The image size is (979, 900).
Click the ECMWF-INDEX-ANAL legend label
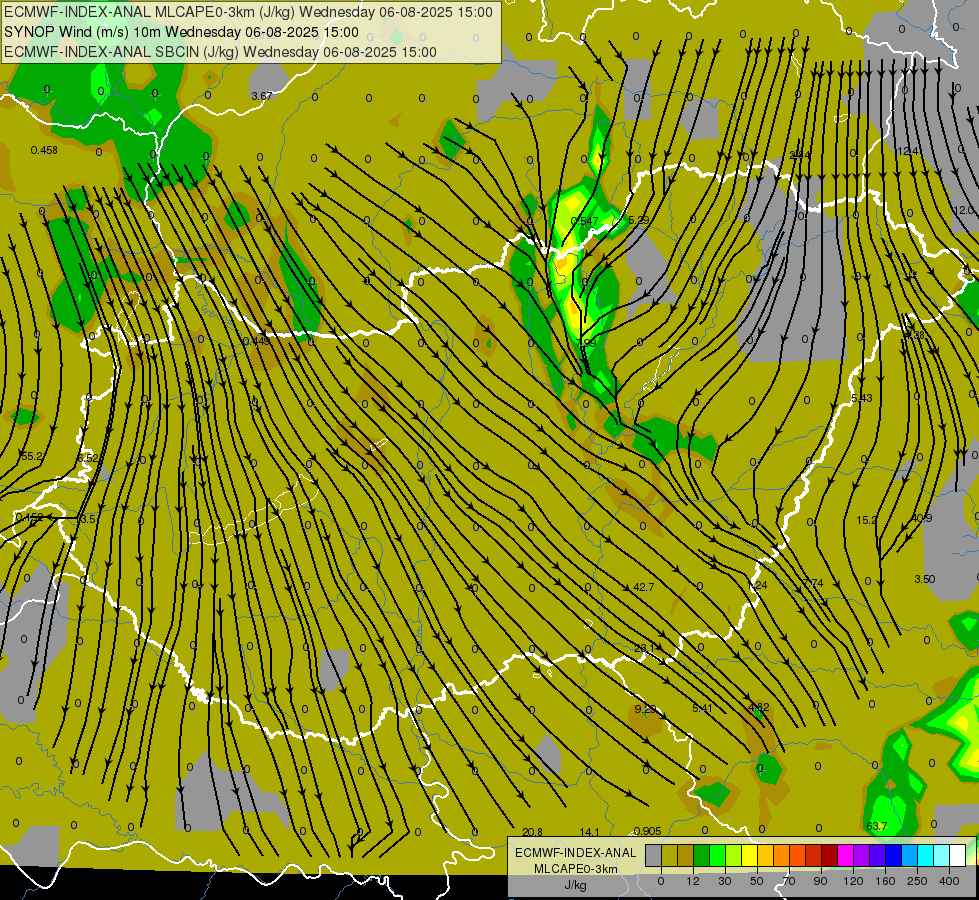576,853
